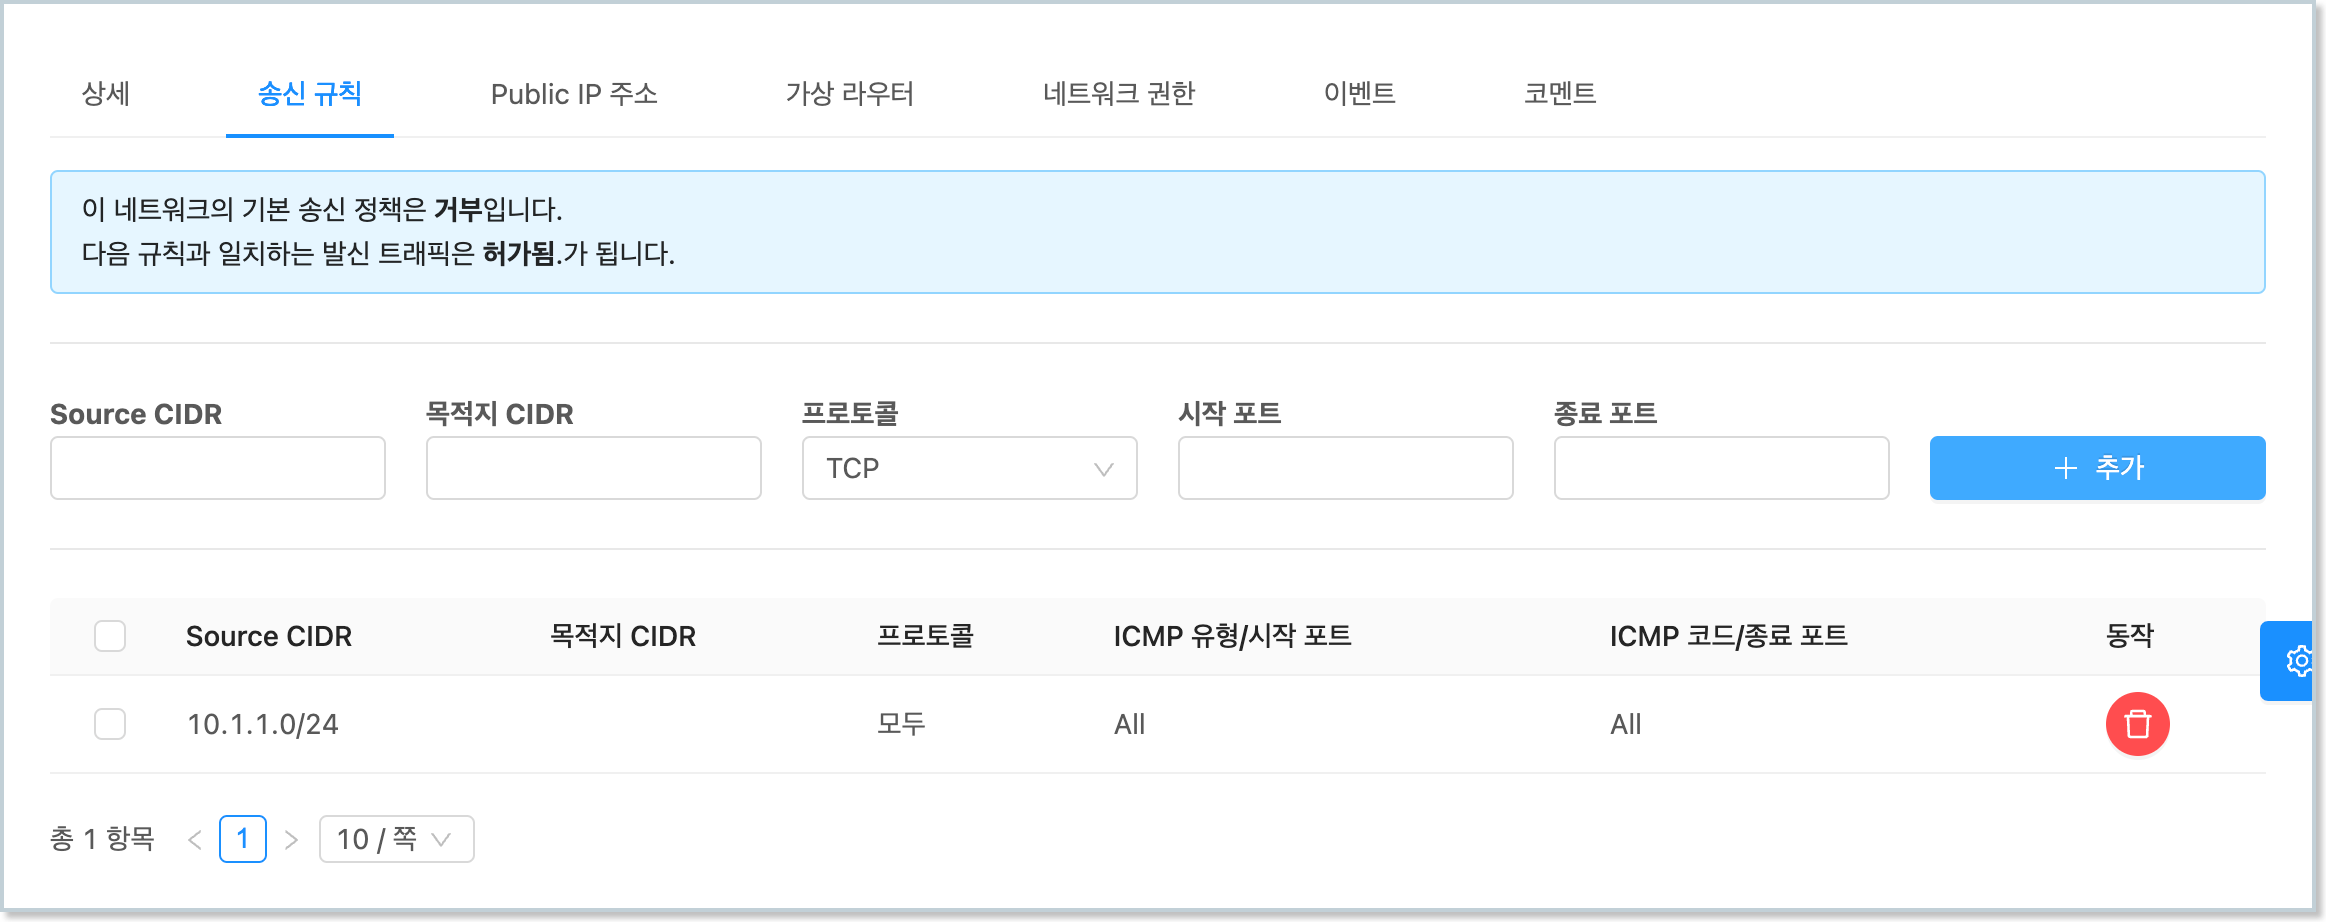Image resolution: width=2326 pixels, height=922 pixels.
Task: Select all rules header checkbox
Action: 110,636
